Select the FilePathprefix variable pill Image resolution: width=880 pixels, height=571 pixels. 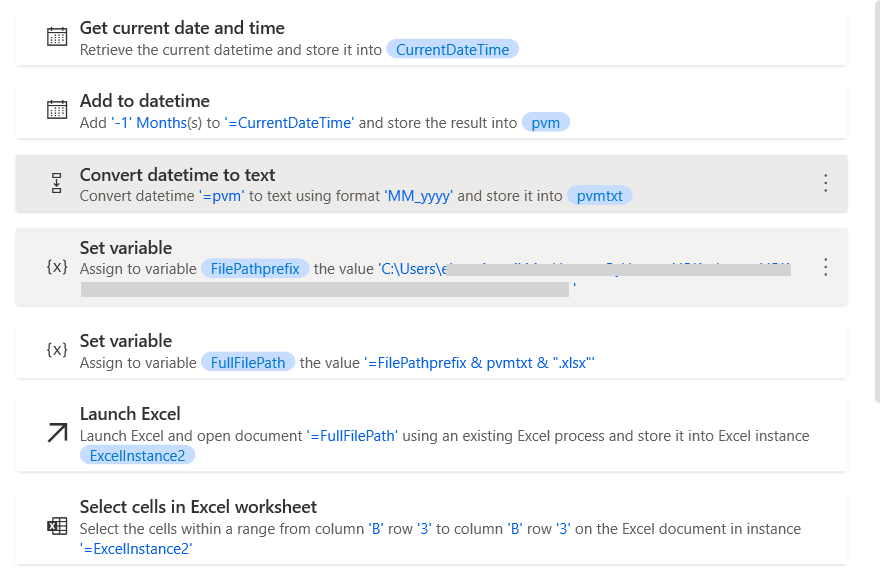[255, 269]
